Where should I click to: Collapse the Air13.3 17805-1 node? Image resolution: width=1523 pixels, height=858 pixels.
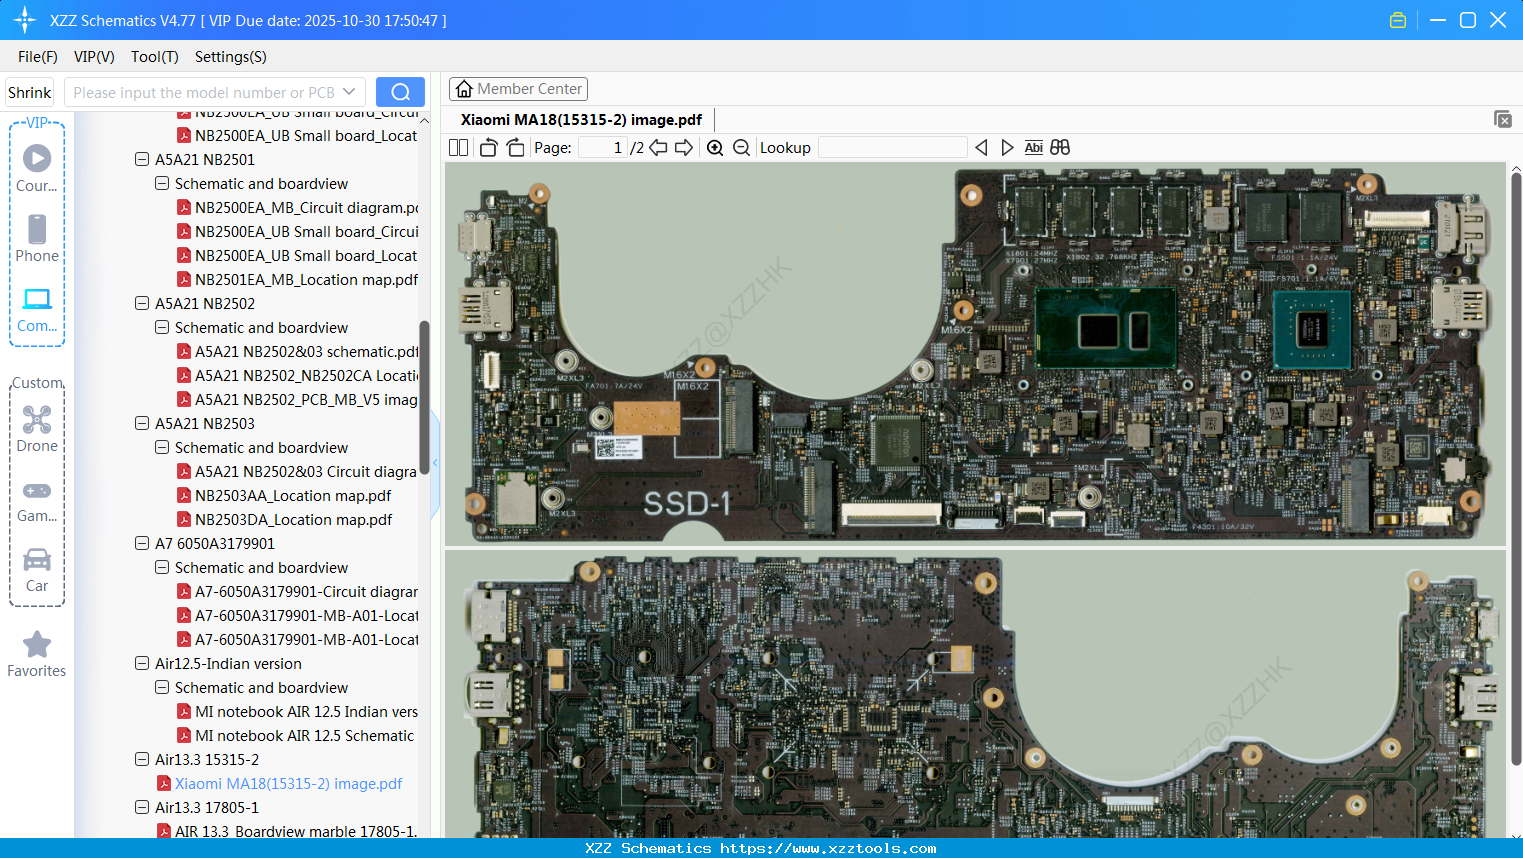click(x=142, y=808)
